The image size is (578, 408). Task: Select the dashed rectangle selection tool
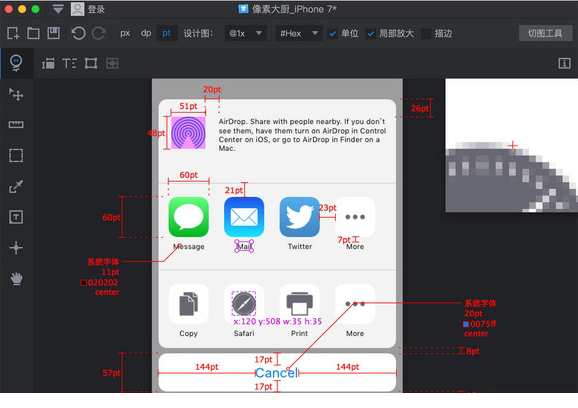click(16, 156)
